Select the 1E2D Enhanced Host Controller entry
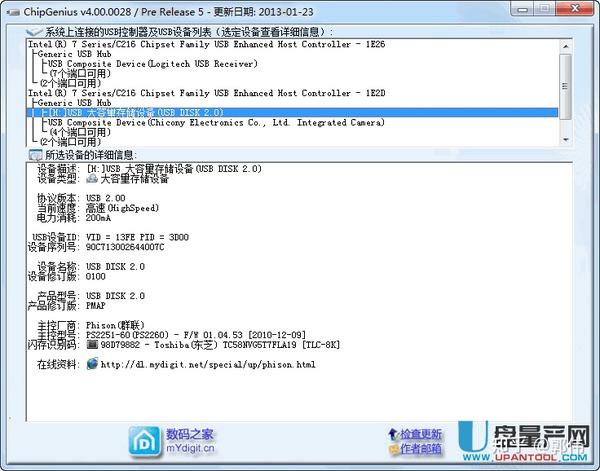Viewport: 600px width, 471px height. (x=207, y=93)
